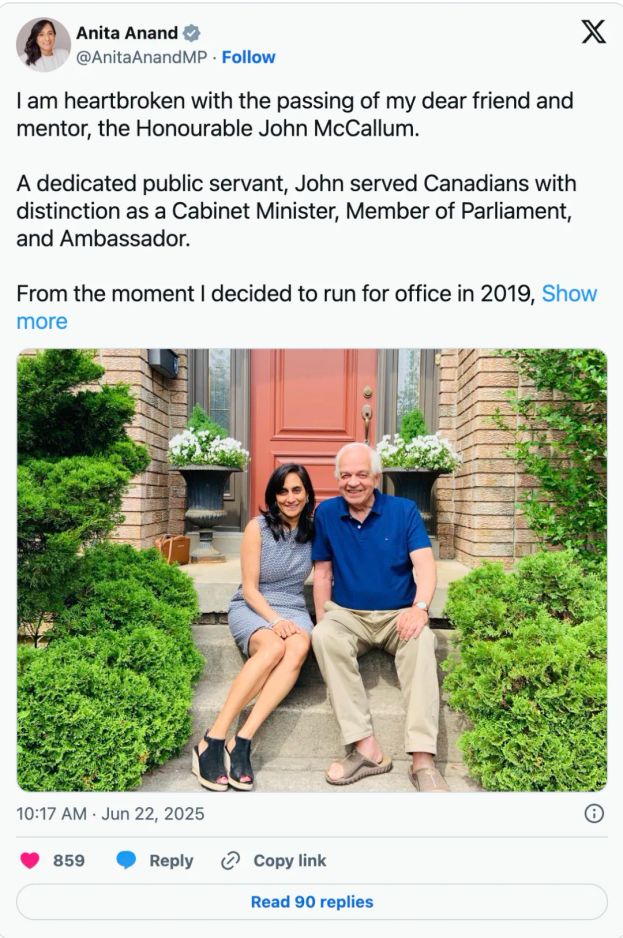Click the chain link copy icon
Image resolution: width=623 pixels, height=938 pixels.
click(231, 860)
